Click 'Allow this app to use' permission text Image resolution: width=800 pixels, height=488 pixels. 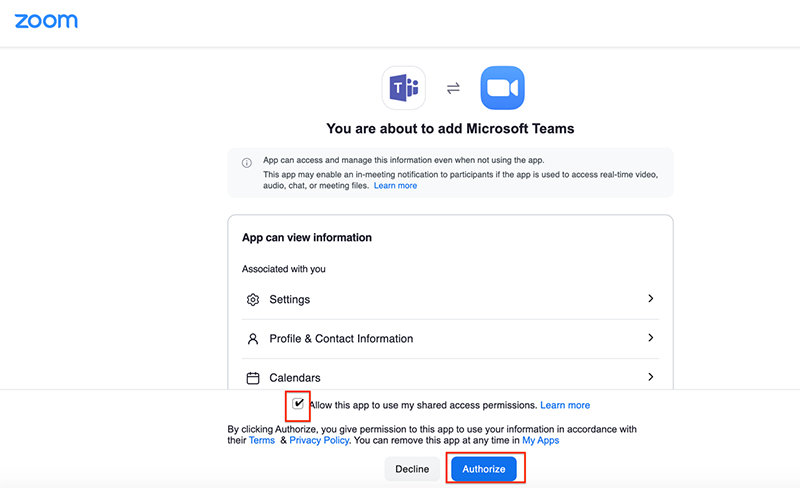click(x=423, y=405)
